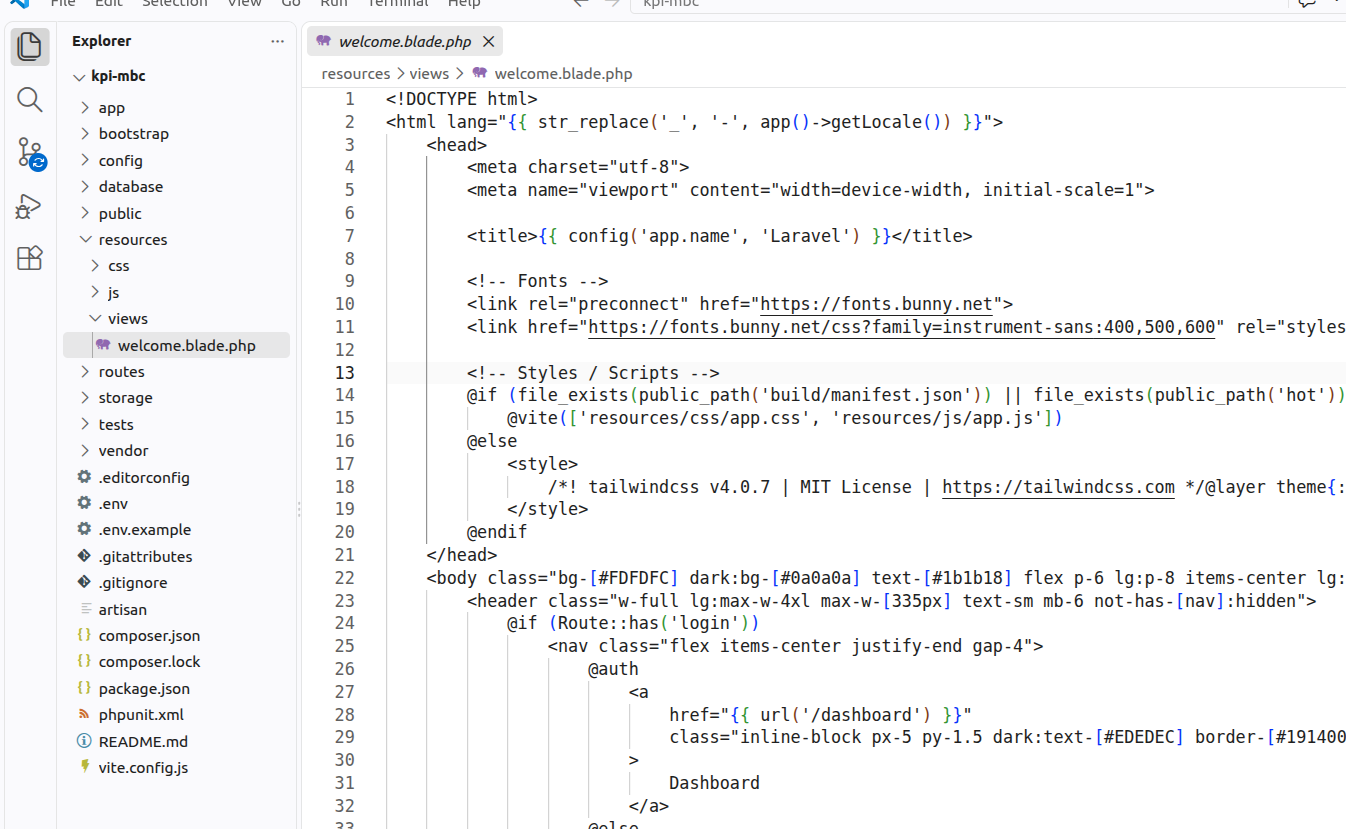Click the braces icon beside composer.json

click(84, 635)
